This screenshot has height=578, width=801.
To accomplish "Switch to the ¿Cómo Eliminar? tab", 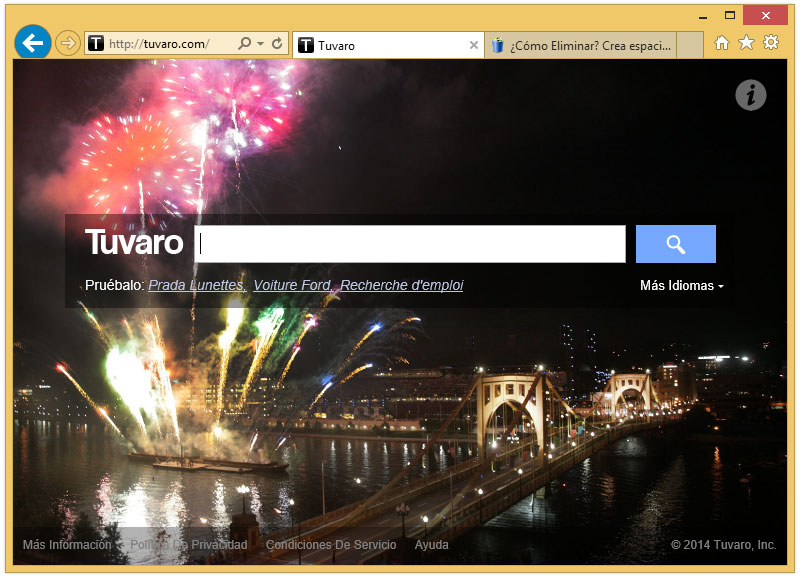I will 581,45.
